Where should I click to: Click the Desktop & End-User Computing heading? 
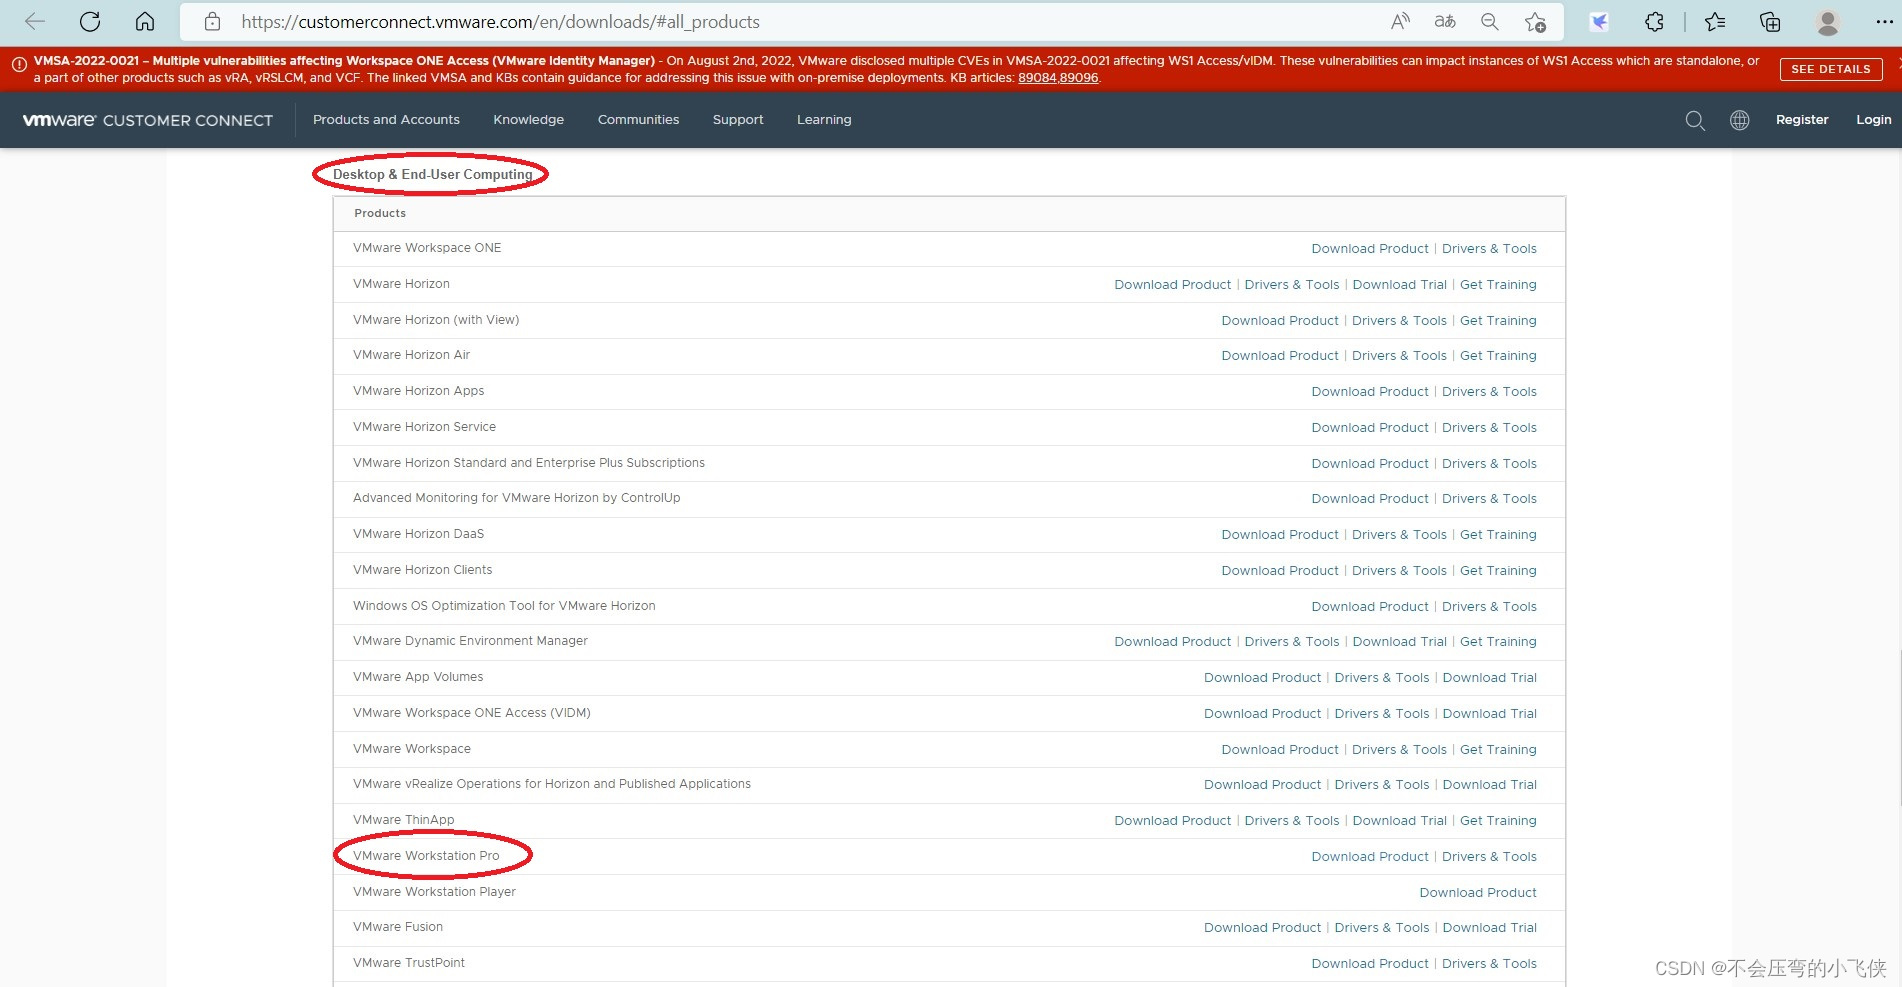click(432, 174)
